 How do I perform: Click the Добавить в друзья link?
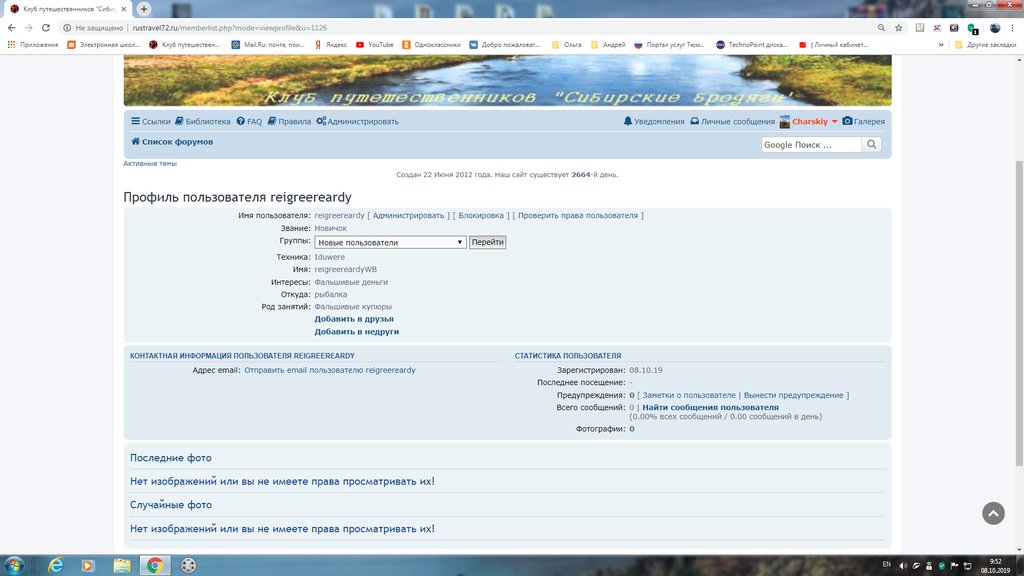click(354, 319)
